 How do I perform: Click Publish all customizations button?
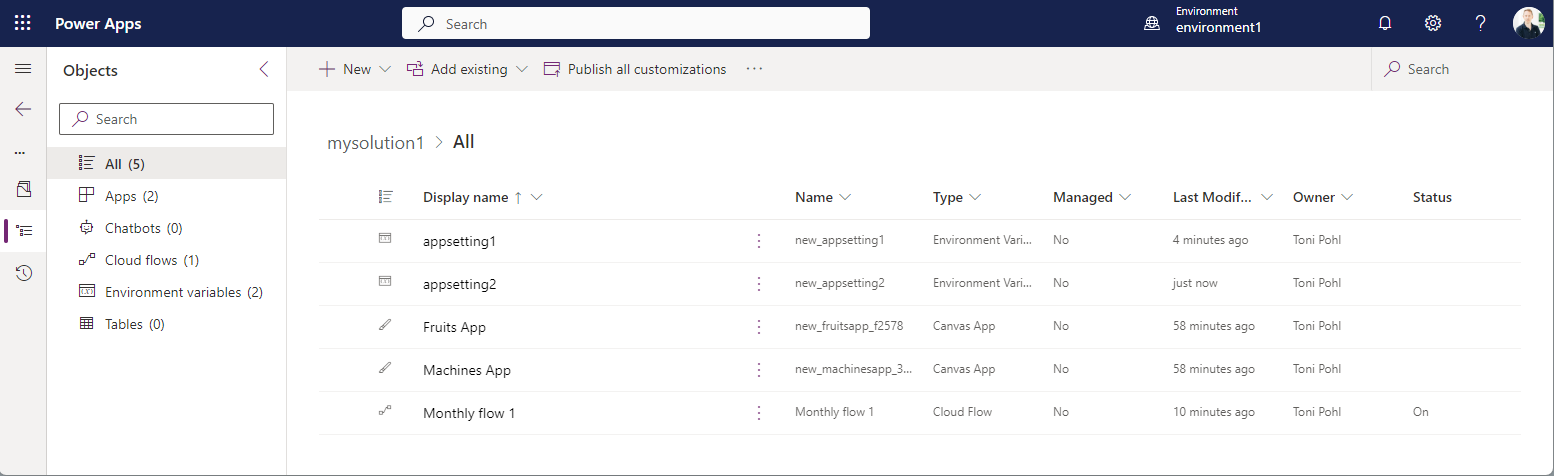[x=635, y=69]
